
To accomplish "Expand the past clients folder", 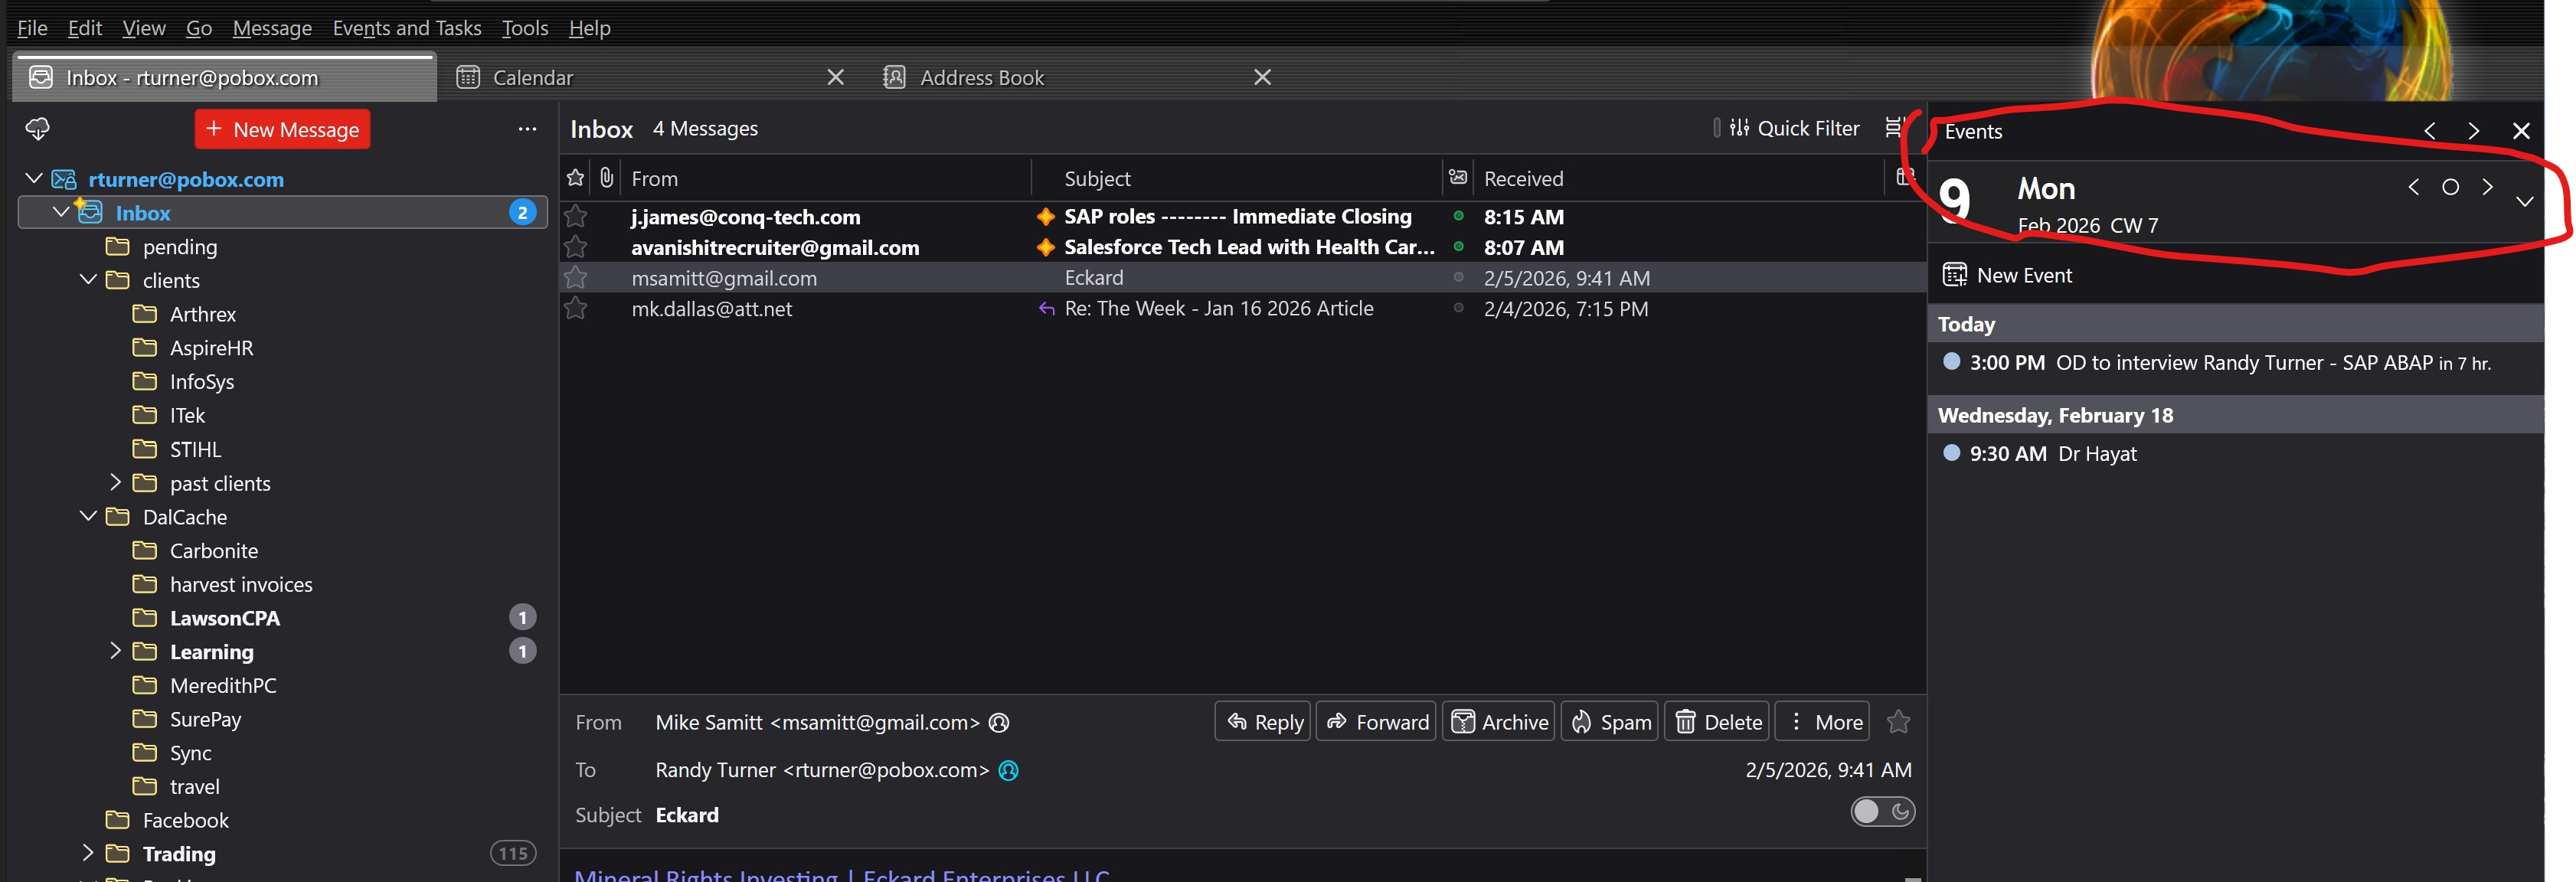I will tap(115, 483).
